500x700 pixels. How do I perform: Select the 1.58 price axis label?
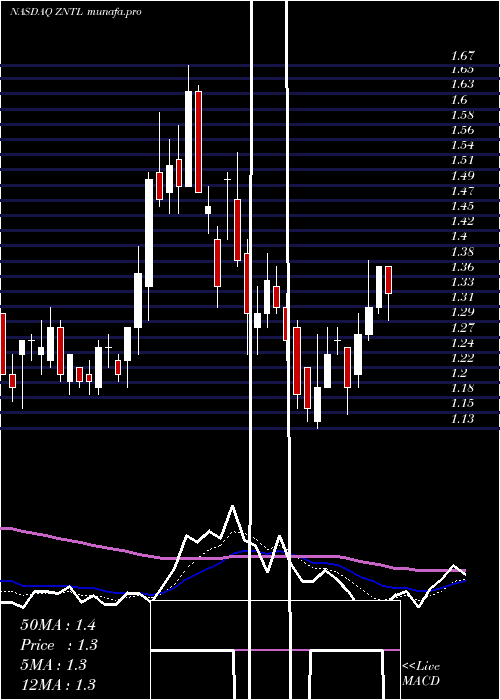[x=462, y=115]
